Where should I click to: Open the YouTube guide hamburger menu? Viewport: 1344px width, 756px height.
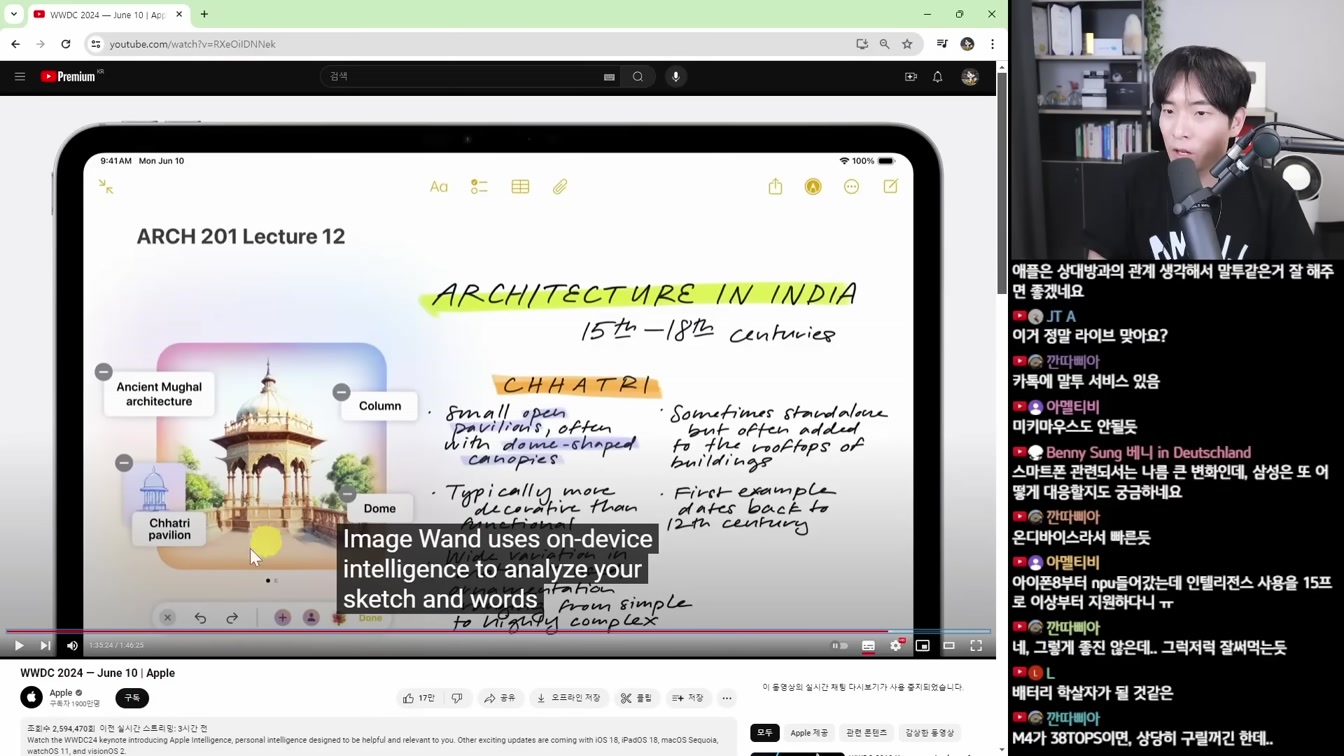[20, 77]
